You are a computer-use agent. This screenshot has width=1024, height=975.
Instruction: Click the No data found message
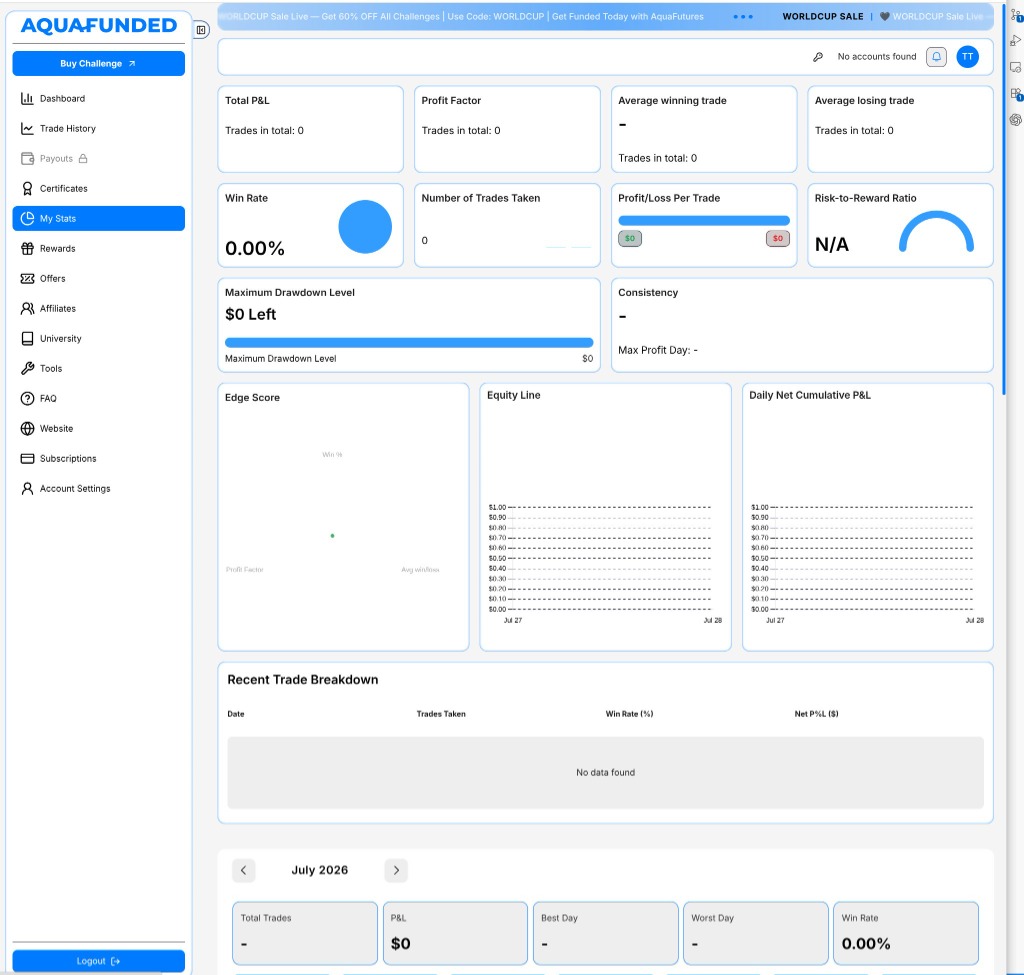click(x=605, y=773)
